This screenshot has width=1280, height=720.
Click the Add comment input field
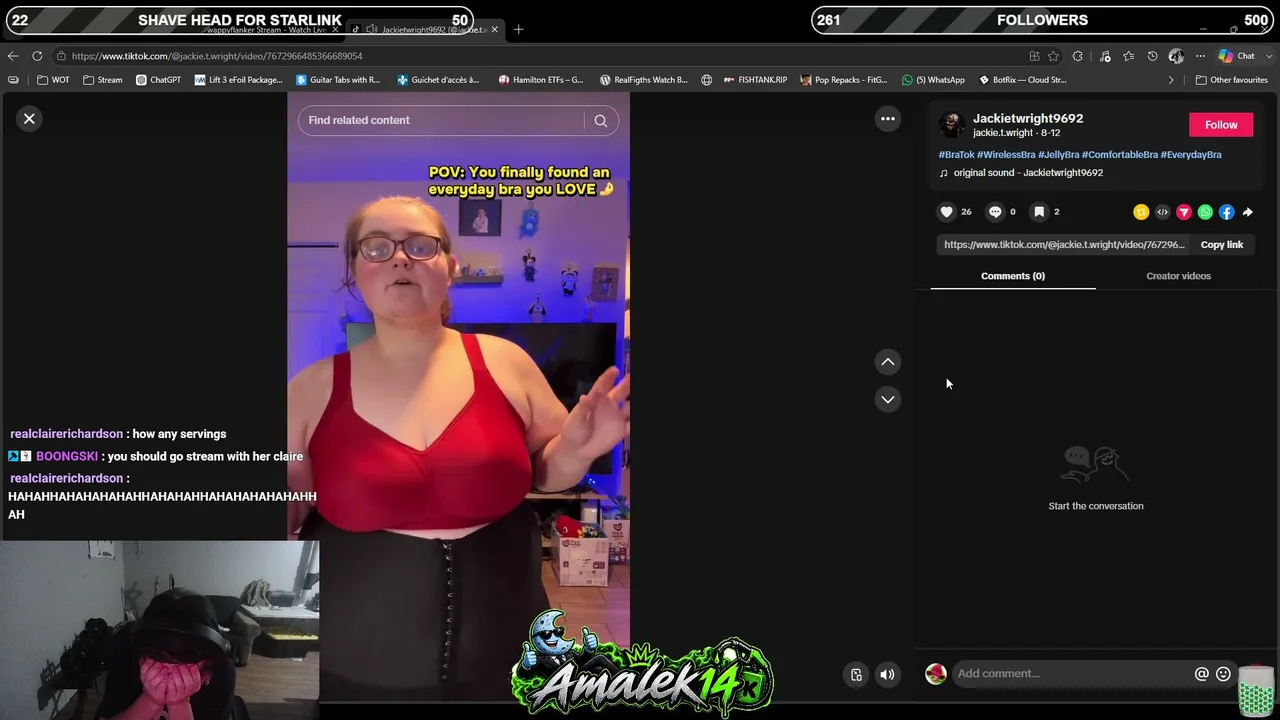coord(1072,674)
